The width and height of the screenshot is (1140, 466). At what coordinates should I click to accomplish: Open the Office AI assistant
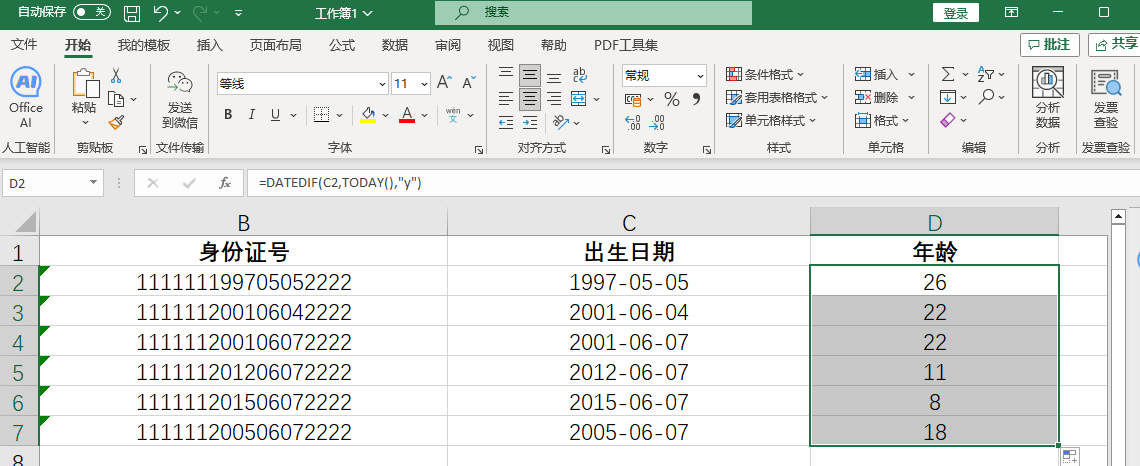pos(26,99)
